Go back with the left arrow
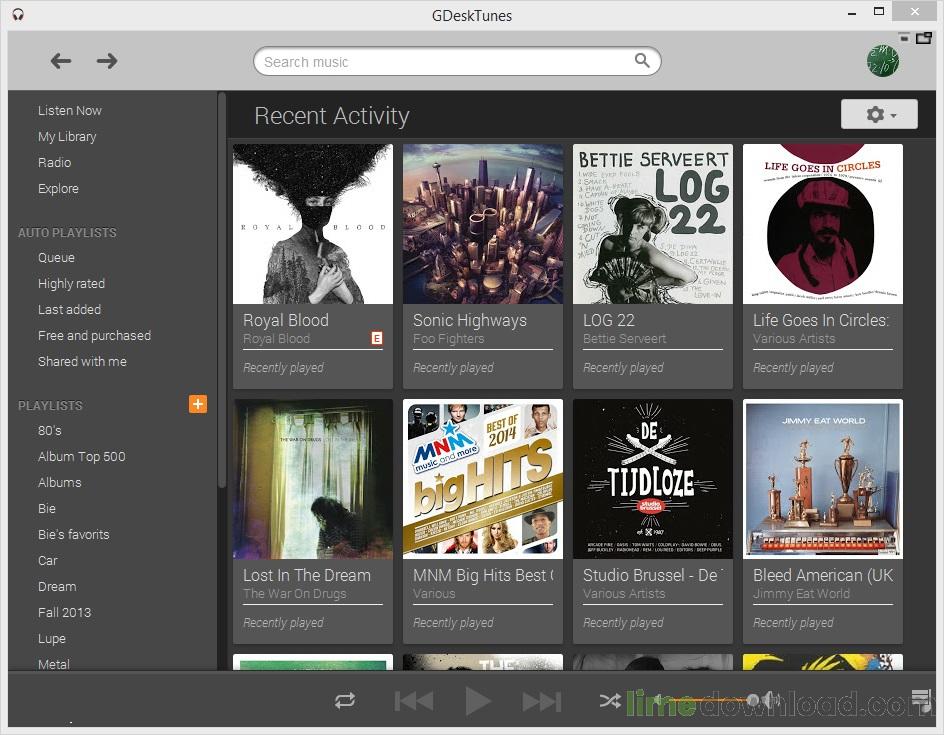944x735 pixels. pyautogui.click(x=61, y=61)
